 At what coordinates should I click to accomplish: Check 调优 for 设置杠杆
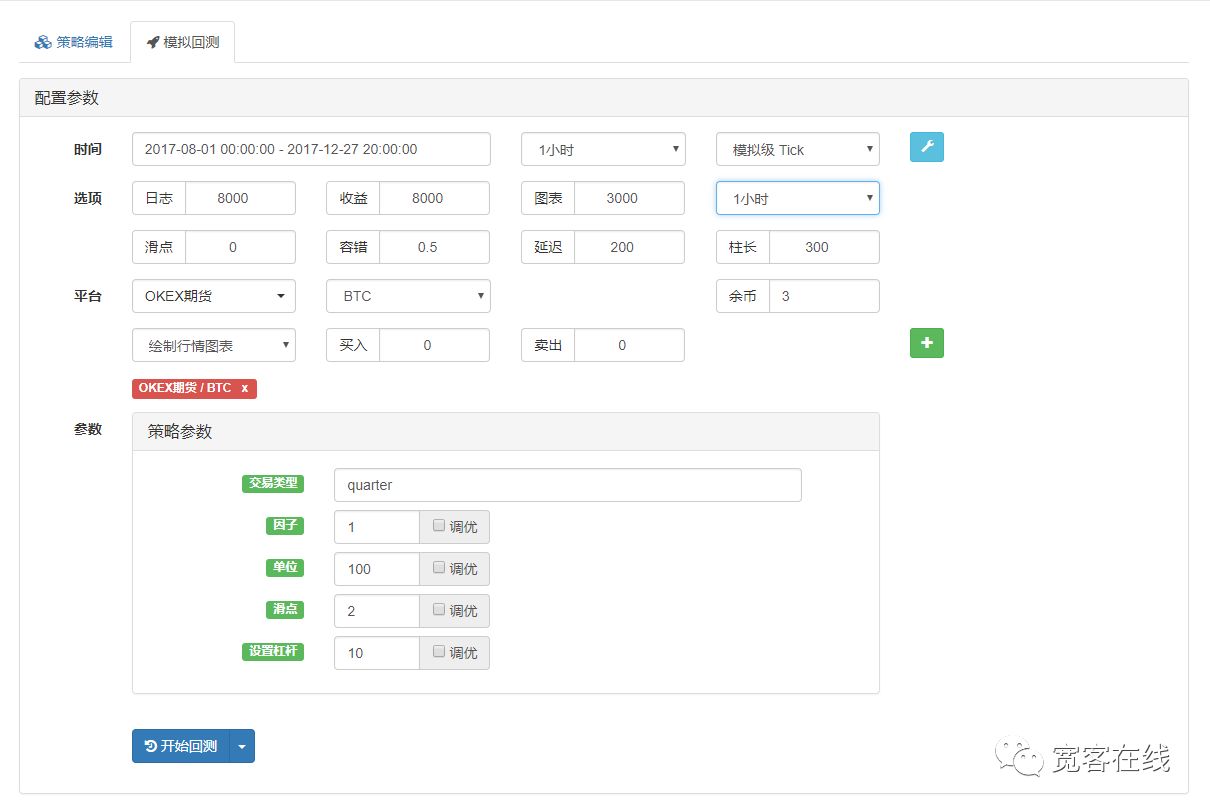439,652
